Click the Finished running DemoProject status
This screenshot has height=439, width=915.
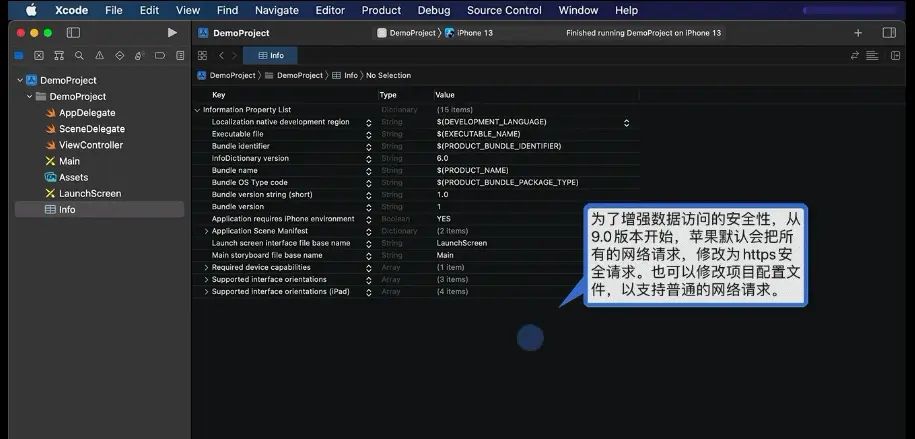click(x=644, y=33)
